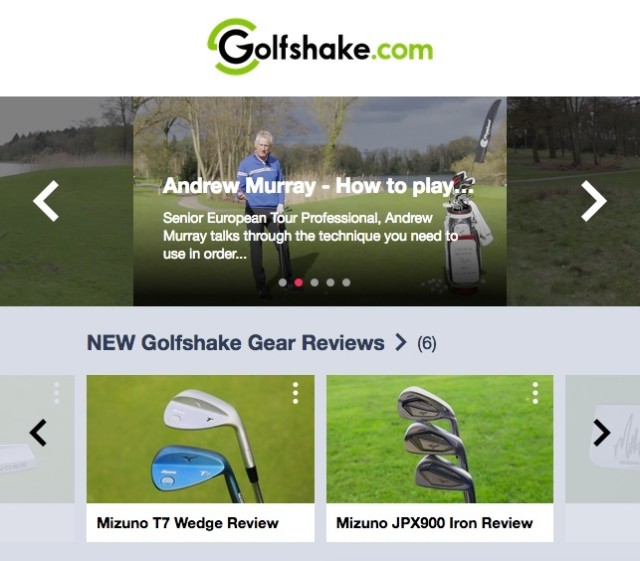Advance to next hero carousel slide
The image size is (640, 561).
tap(593, 201)
